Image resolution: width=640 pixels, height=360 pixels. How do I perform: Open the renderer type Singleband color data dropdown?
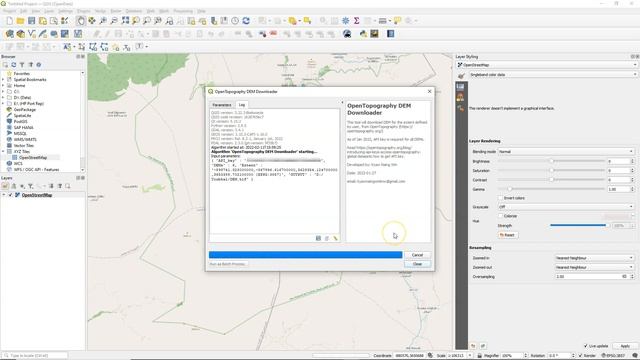(x=553, y=75)
